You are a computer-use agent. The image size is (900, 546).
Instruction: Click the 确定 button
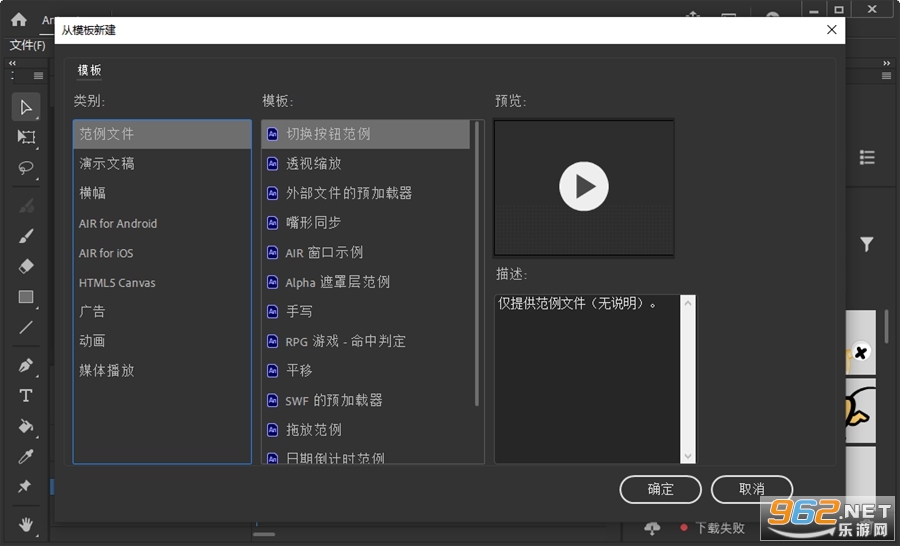tap(660, 489)
